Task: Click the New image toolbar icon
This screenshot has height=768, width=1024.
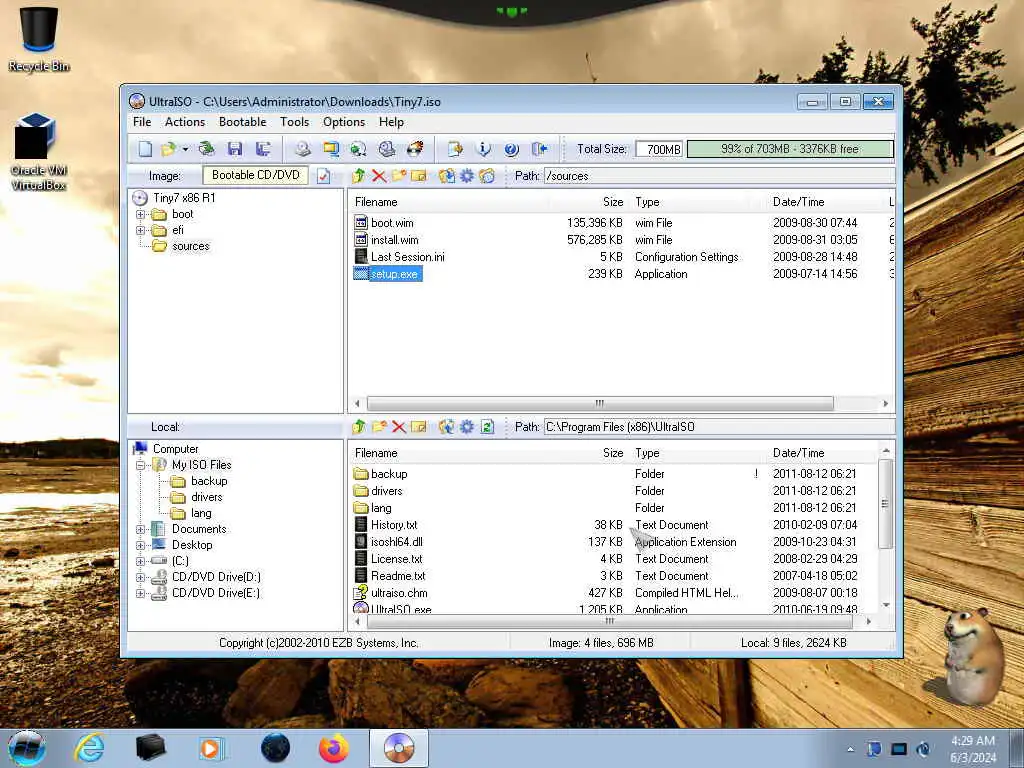Action: click(145, 149)
